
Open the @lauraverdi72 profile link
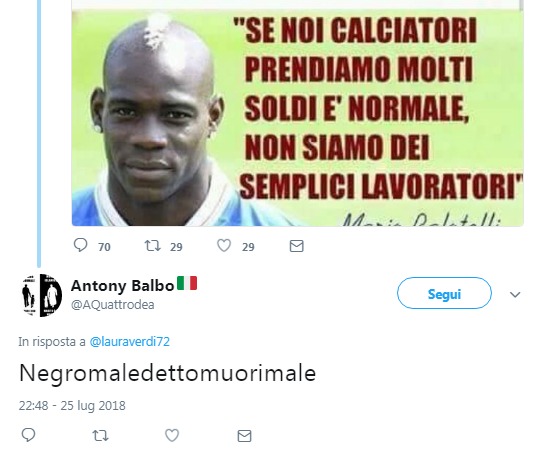(129, 342)
